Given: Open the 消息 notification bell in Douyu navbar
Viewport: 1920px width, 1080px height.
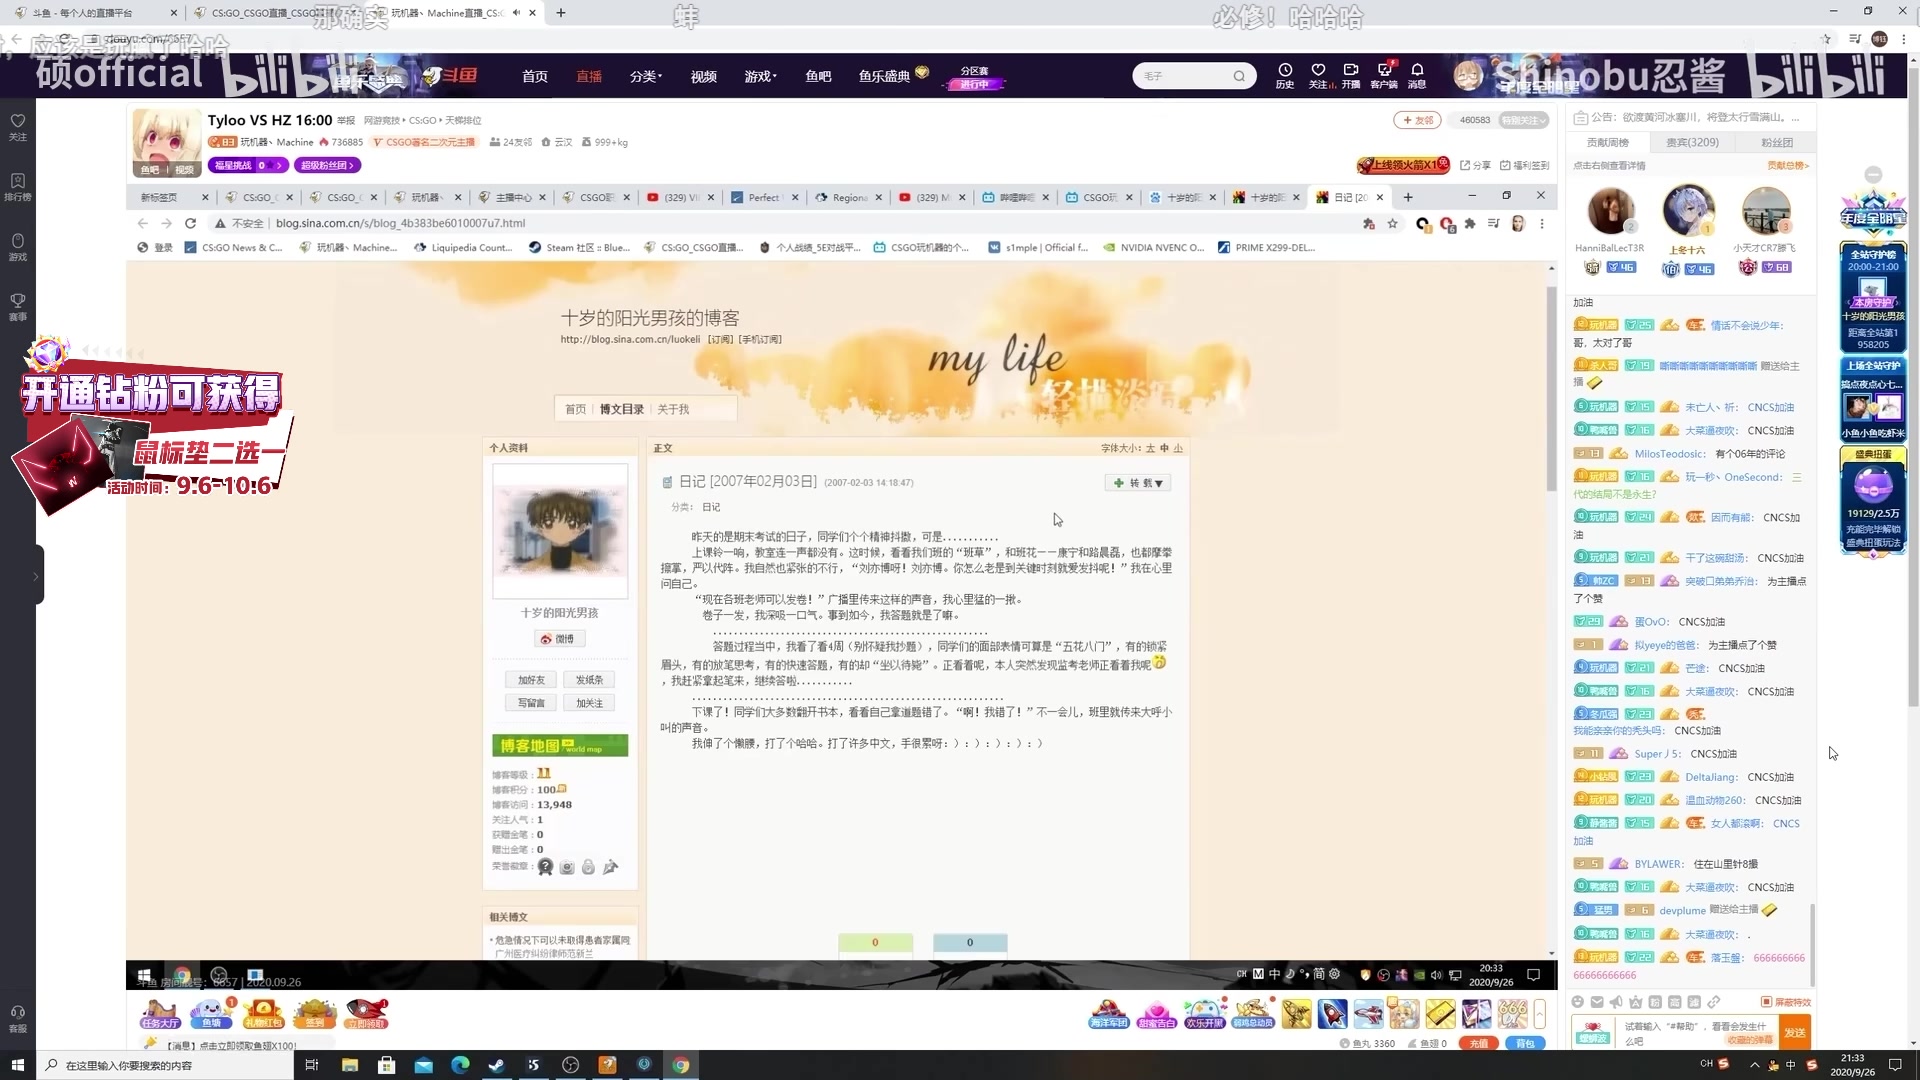Looking at the screenshot, I should pyautogui.click(x=1417, y=75).
